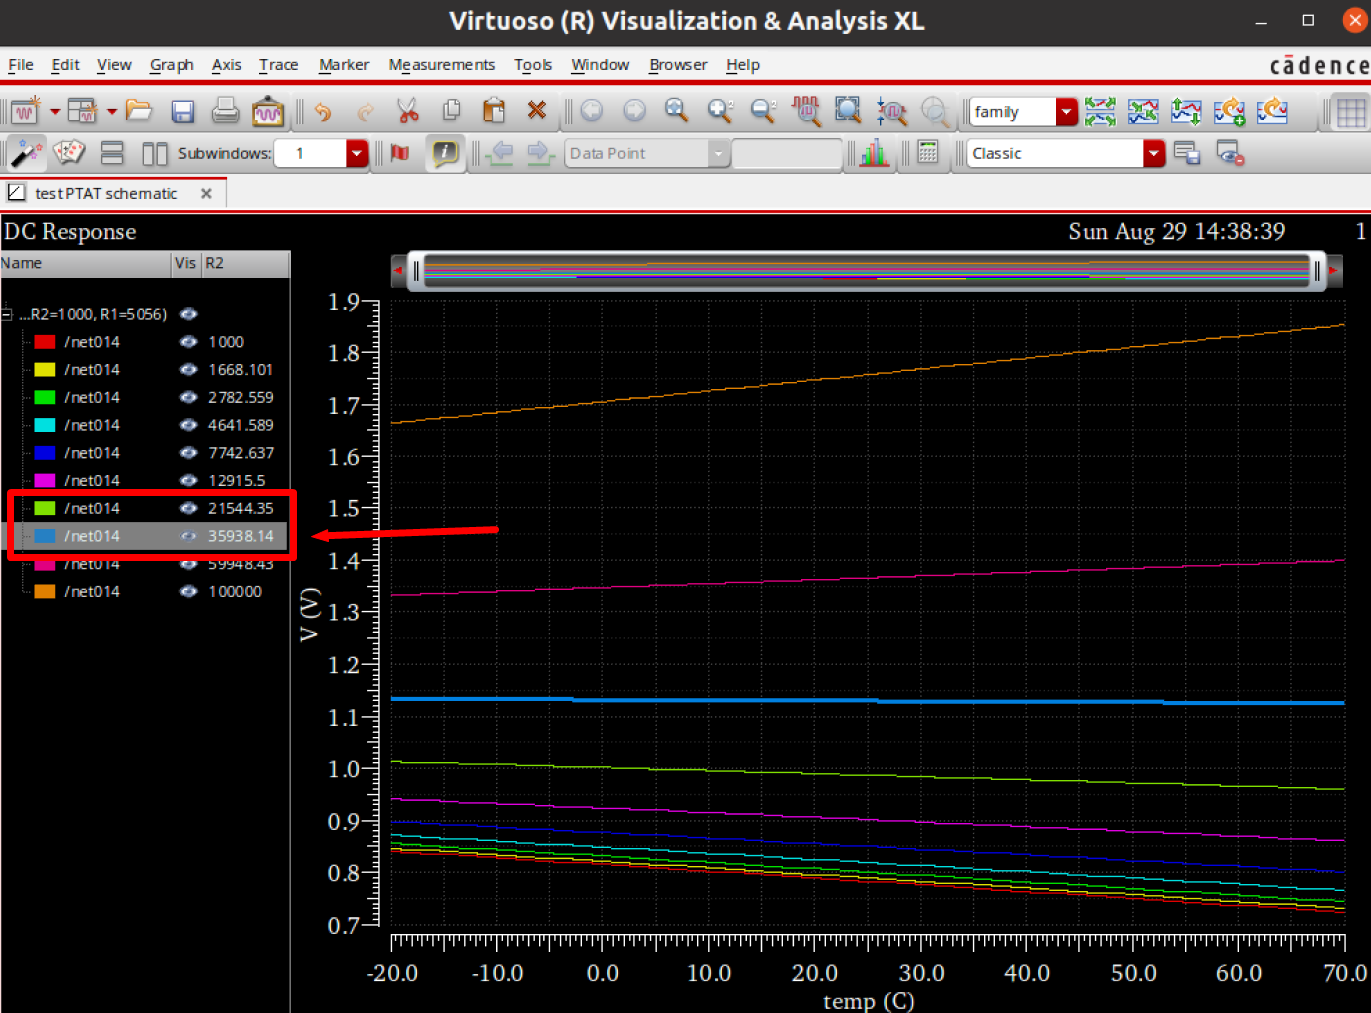The width and height of the screenshot is (1371, 1013).
Task: Open new window icon's dropdown arrow
Action: [x=55, y=111]
